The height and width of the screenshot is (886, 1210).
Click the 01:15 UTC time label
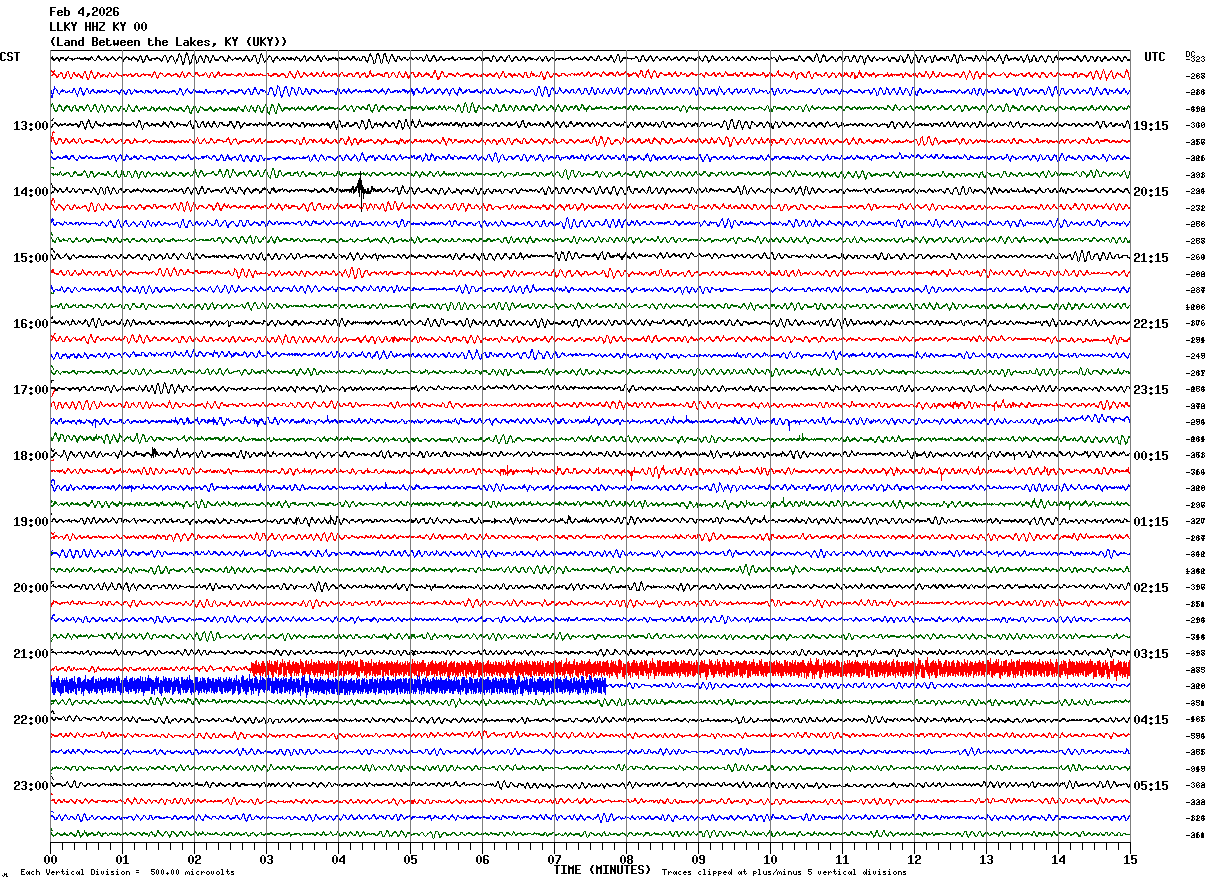(1151, 522)
